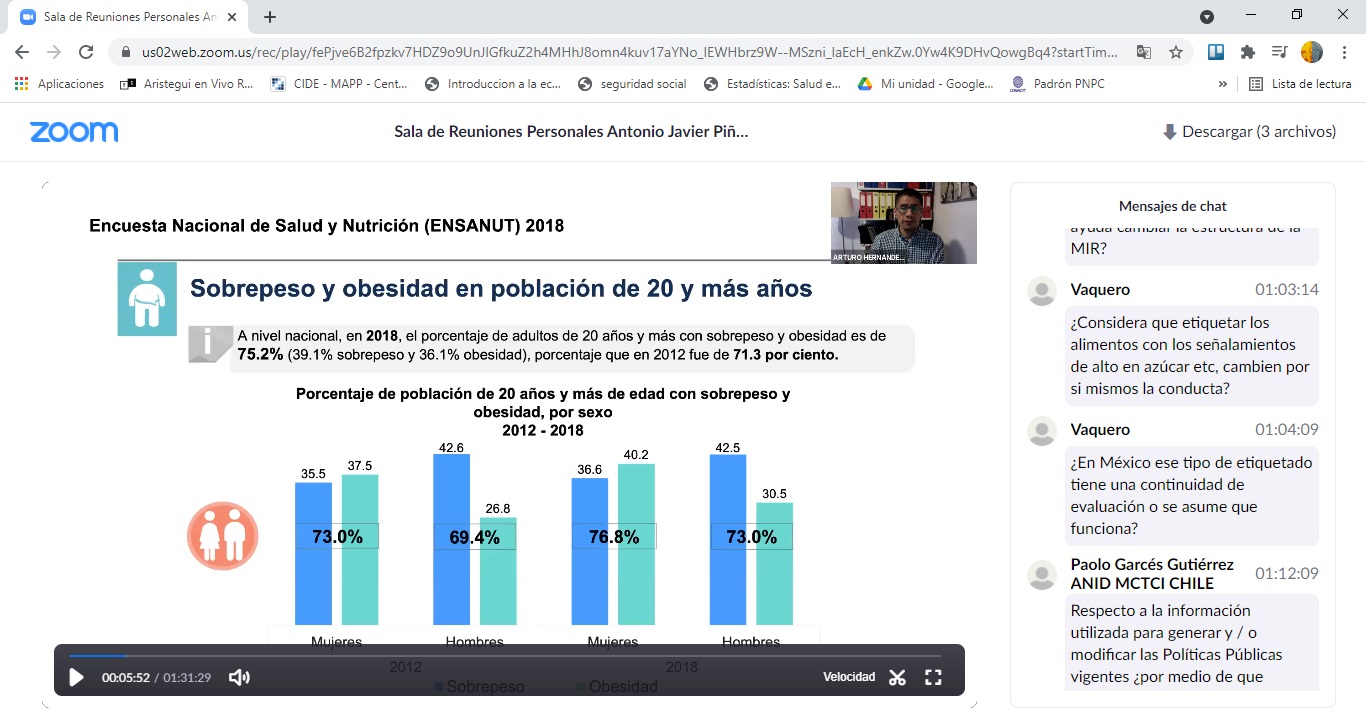Select the Sala de Reuniones Personales tab
Viewport: 1366px width, 728px height.
pyautogui.click(x=130, y=17)
